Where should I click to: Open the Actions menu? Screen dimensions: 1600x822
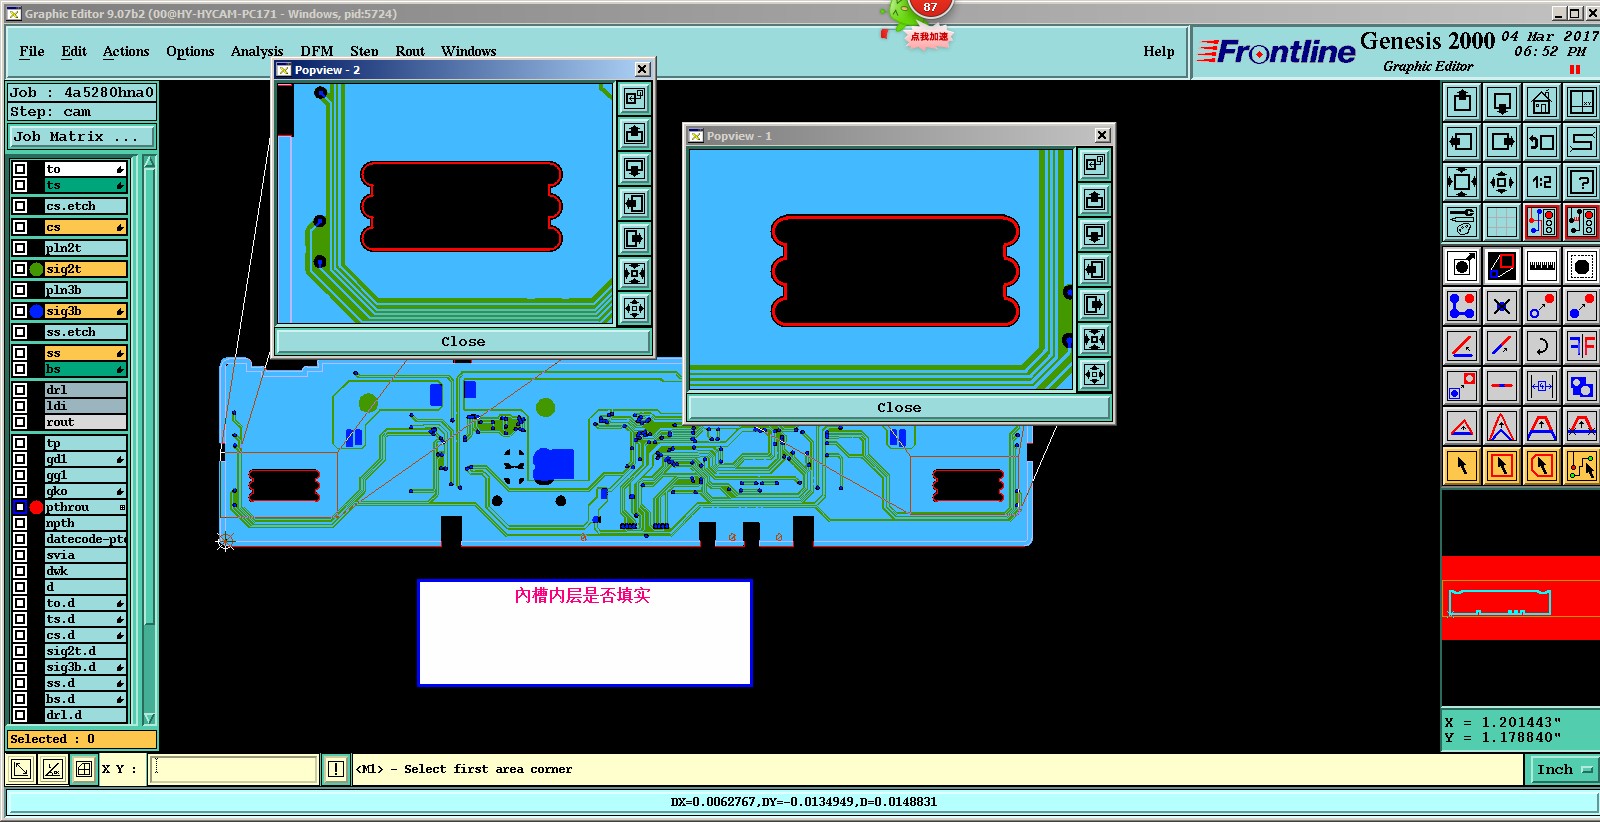pos(126,51)
